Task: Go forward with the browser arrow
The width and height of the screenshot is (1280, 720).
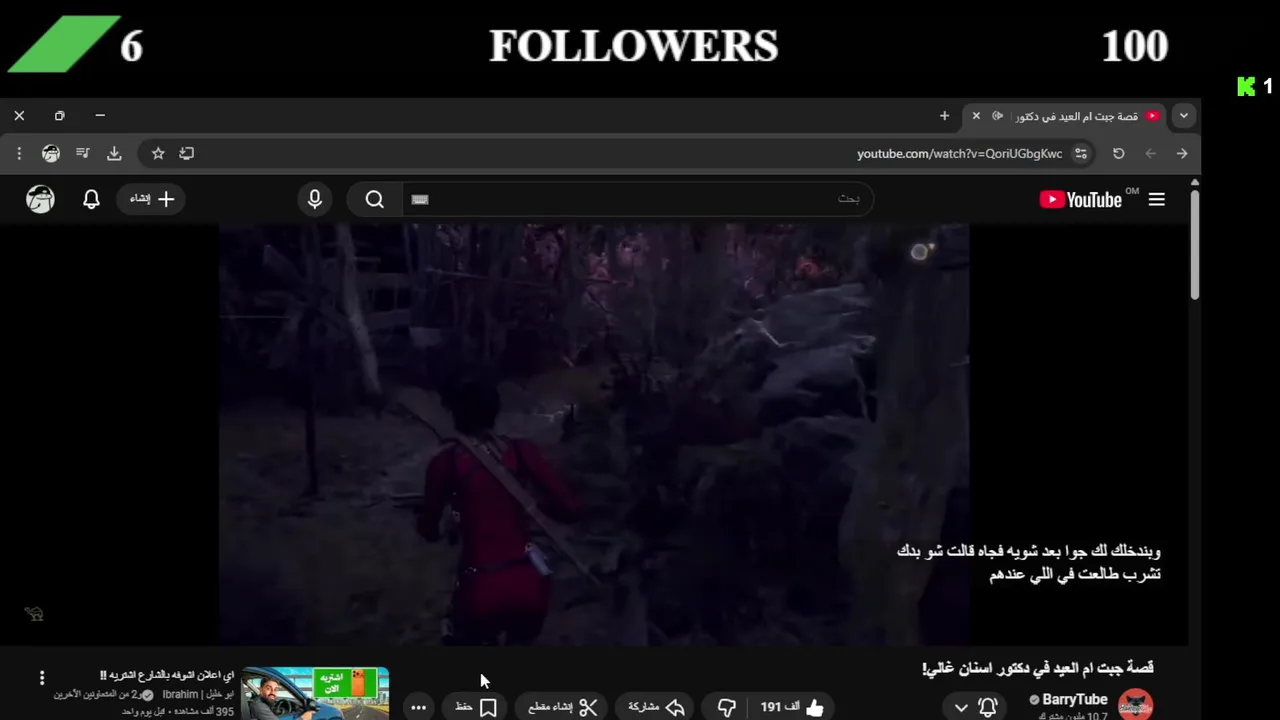Action: (x=1150, y=153)
